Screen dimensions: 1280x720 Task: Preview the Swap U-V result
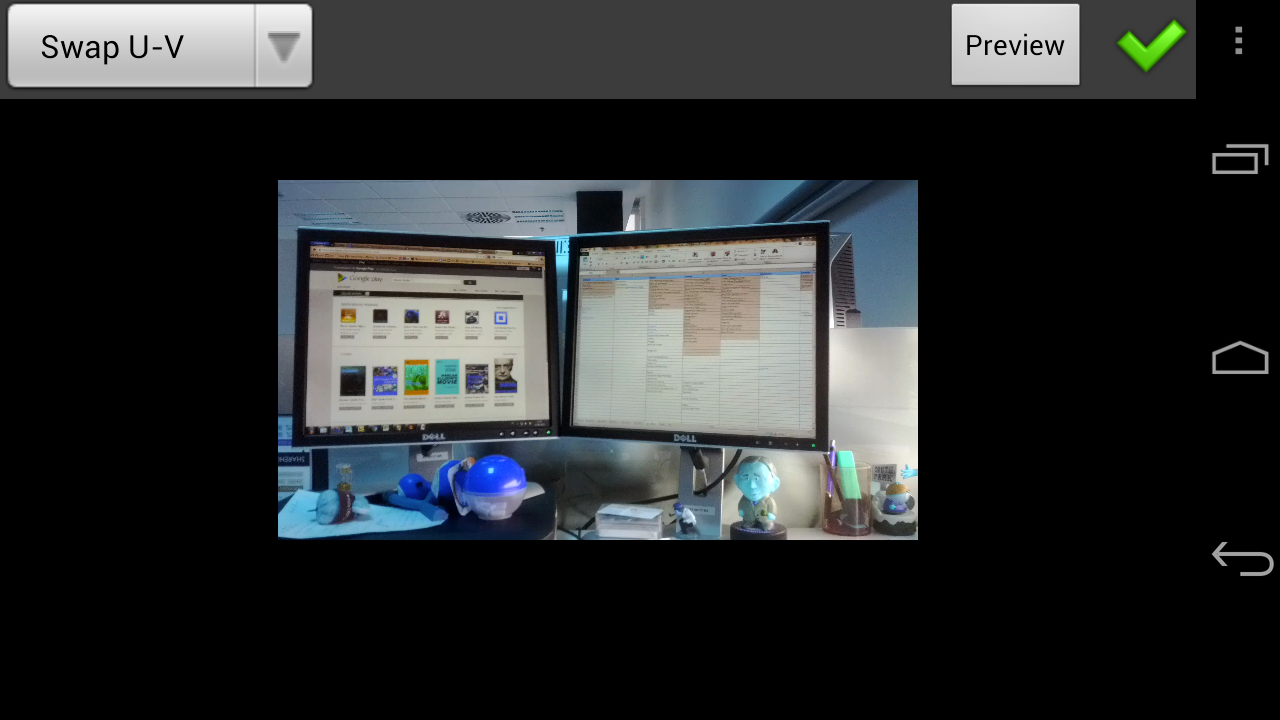click(1014, 45)
